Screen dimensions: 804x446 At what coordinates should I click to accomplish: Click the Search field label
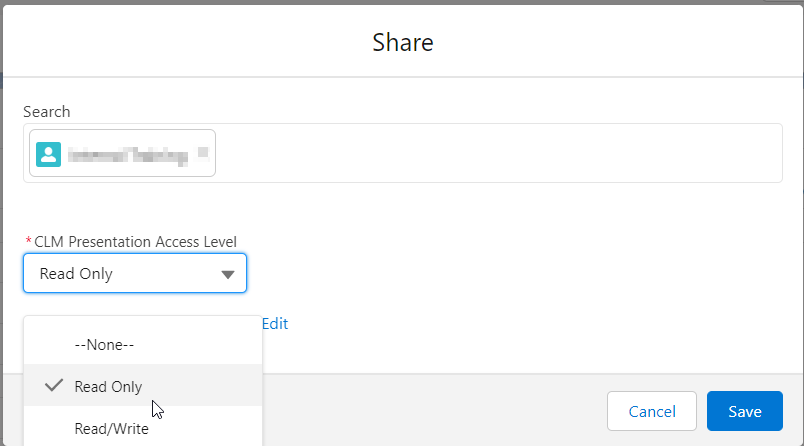point(47,112)
